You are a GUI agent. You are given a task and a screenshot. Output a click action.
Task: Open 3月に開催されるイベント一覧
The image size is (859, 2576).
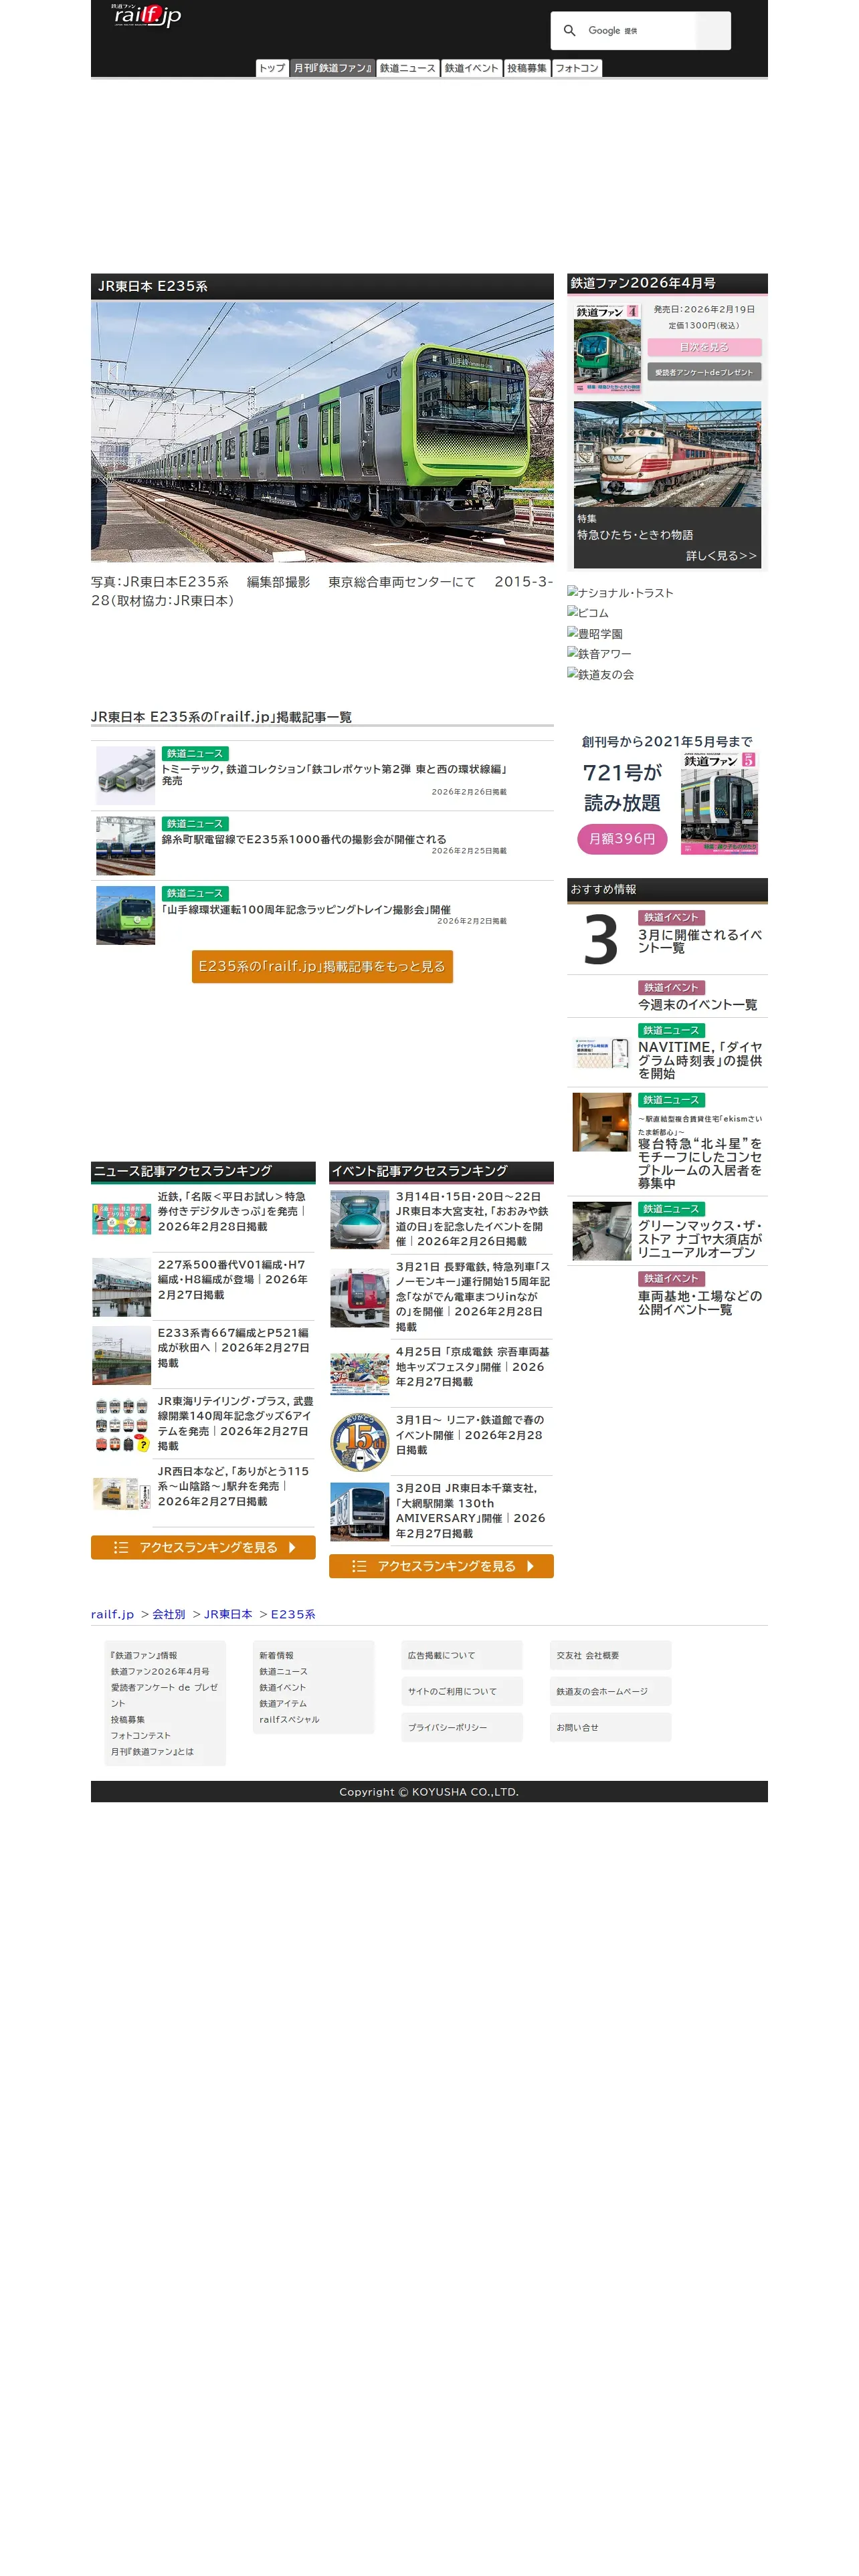click(700, 941)
